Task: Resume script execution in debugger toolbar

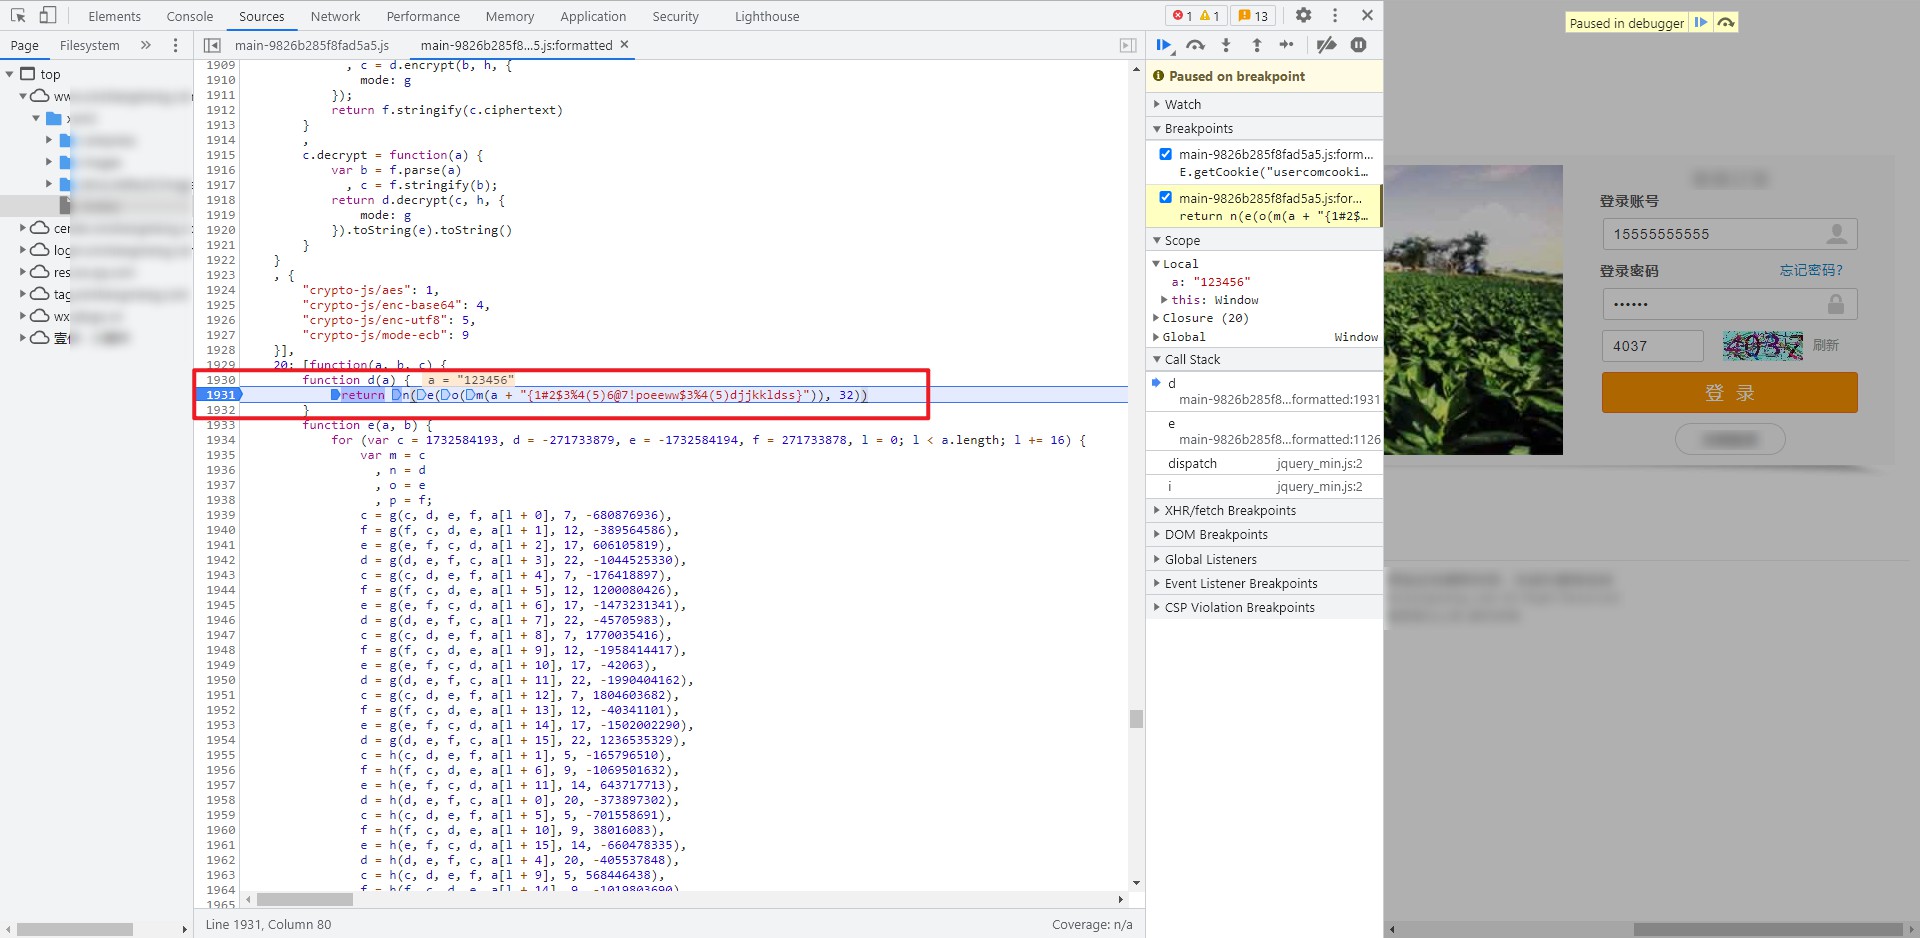Action: (1164, 45)
